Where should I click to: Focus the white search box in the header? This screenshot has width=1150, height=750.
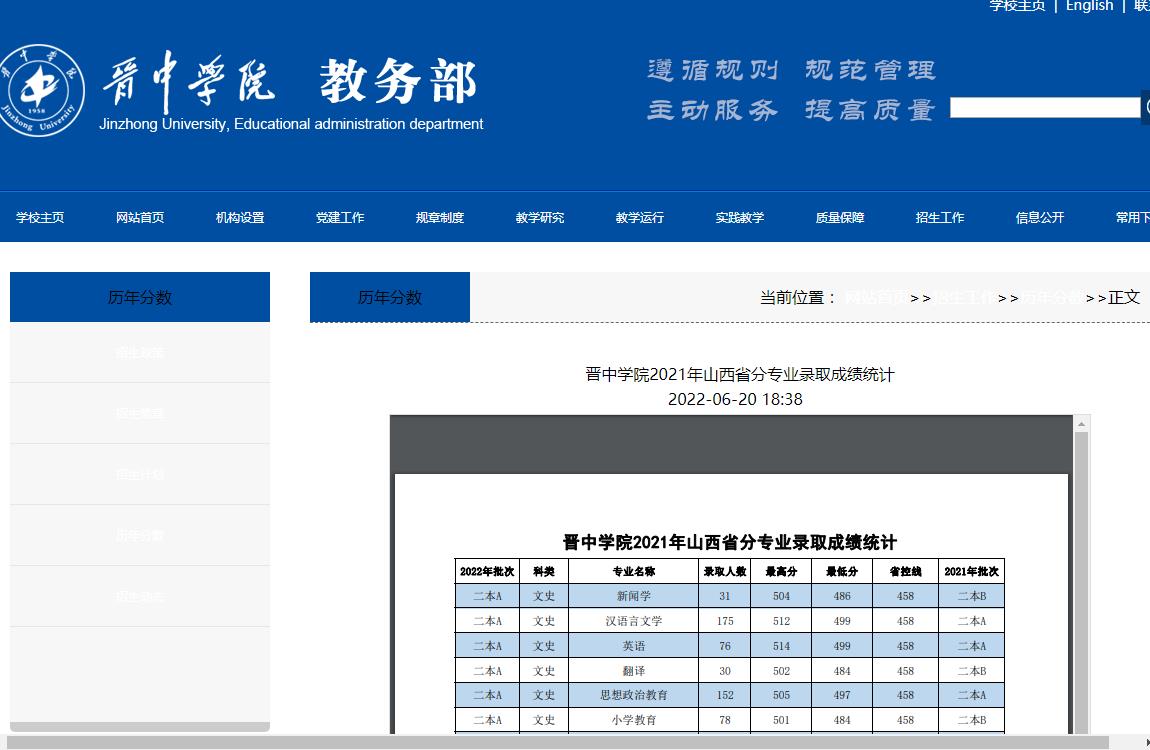point(1045,107)
